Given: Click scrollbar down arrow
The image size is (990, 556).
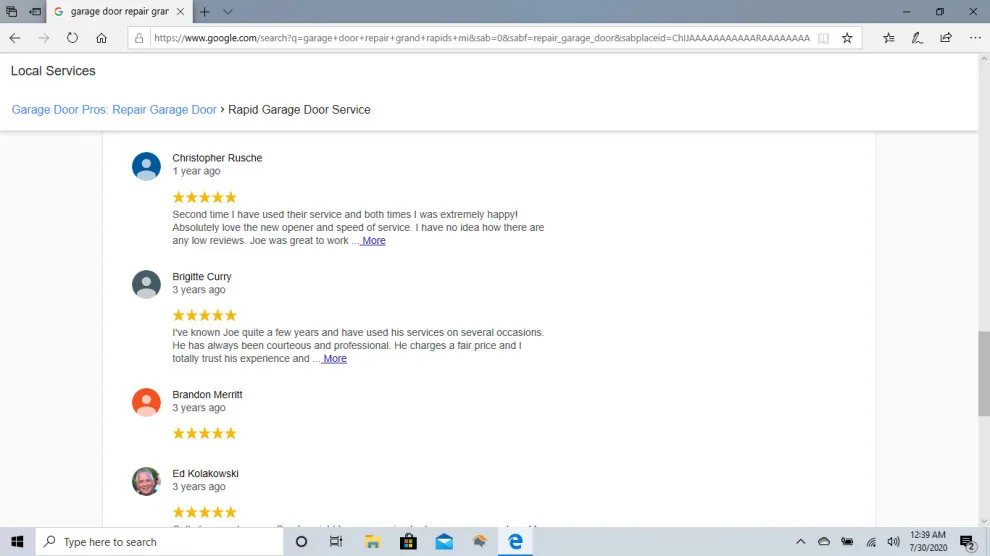Looking at the screenshot, I should click(x=984, y=522).
